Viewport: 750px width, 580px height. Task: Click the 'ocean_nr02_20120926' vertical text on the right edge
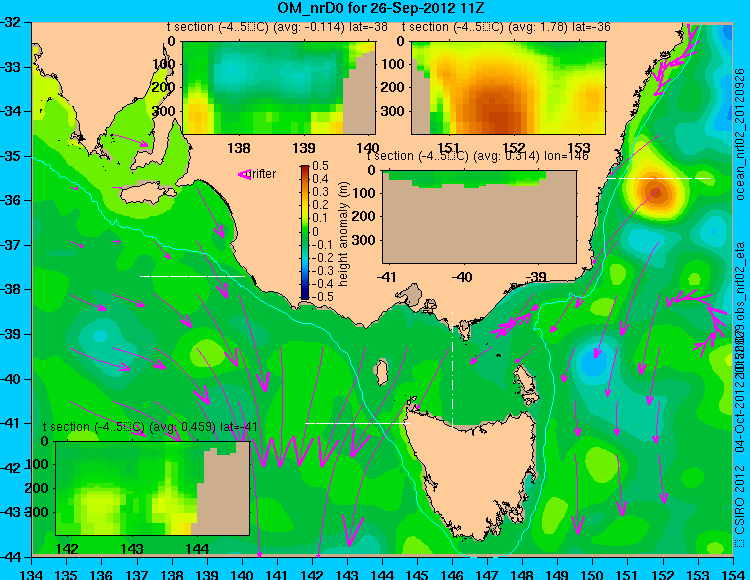click(x=740, y=134)
